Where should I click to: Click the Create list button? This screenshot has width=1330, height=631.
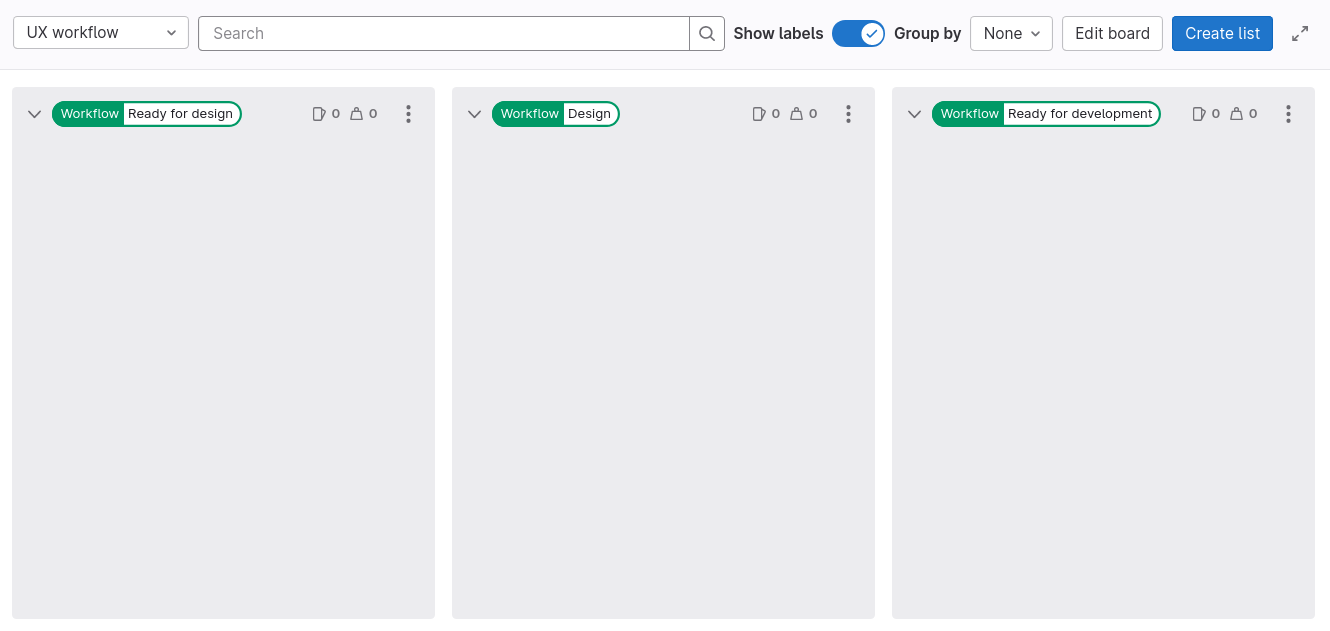(1222, 33)
